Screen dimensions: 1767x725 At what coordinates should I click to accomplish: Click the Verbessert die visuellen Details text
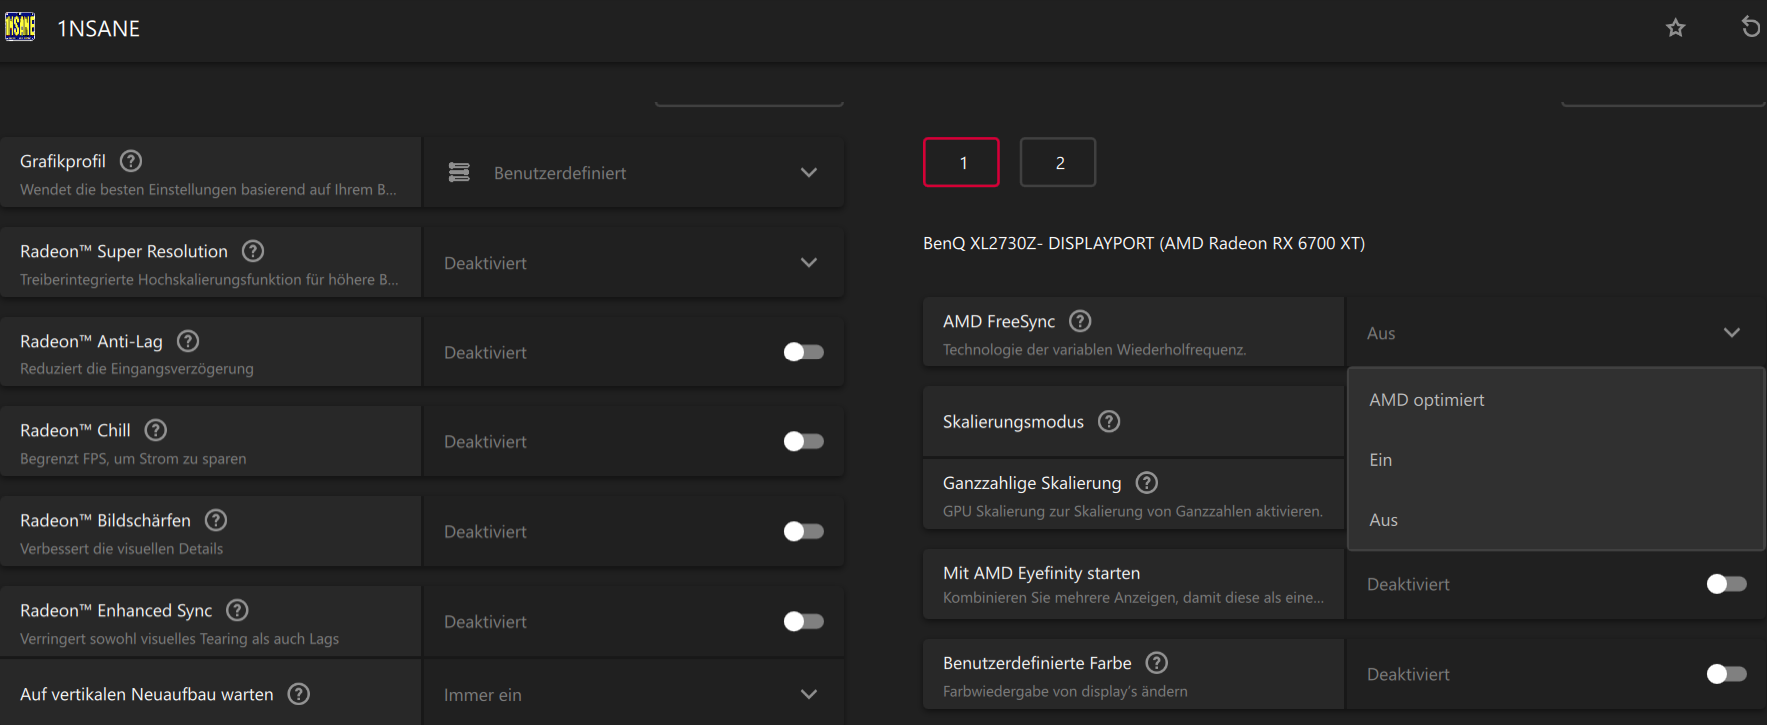(x=122, y=549)
